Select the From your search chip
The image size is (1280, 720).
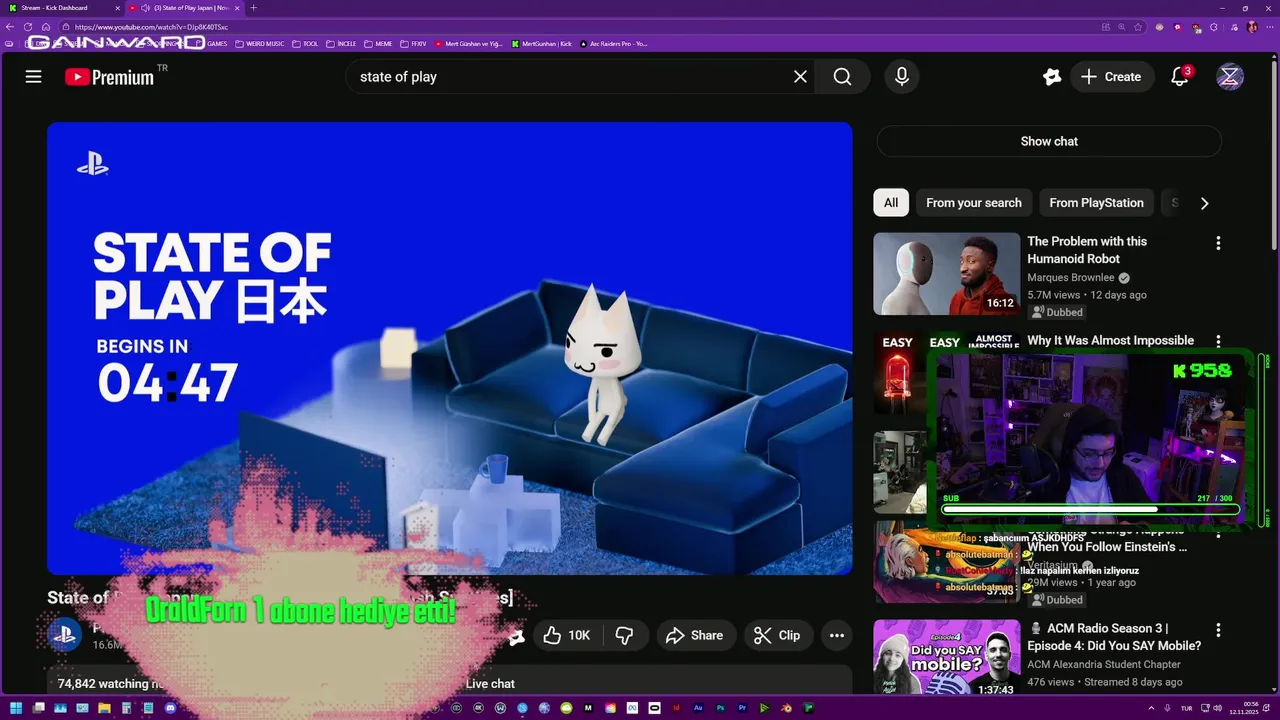point(974,202)
